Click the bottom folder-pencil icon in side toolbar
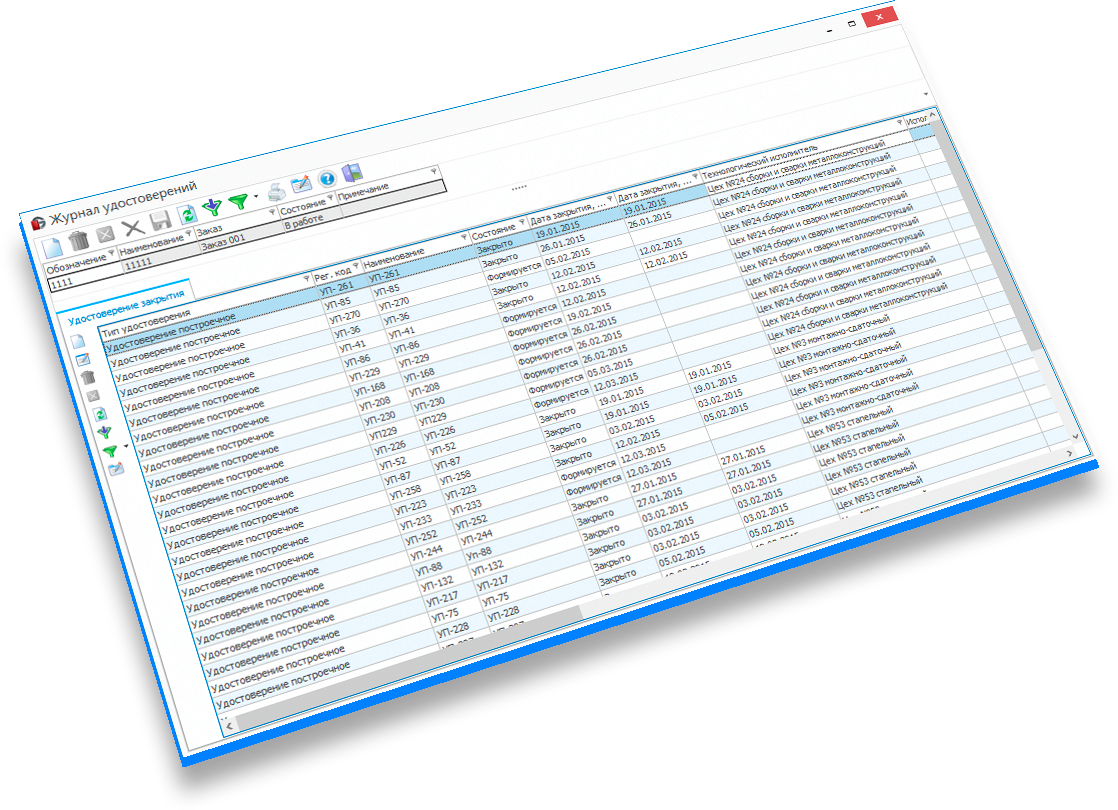Image resolution: width=1118 pixels, height=810 pixels. [116, 469]
